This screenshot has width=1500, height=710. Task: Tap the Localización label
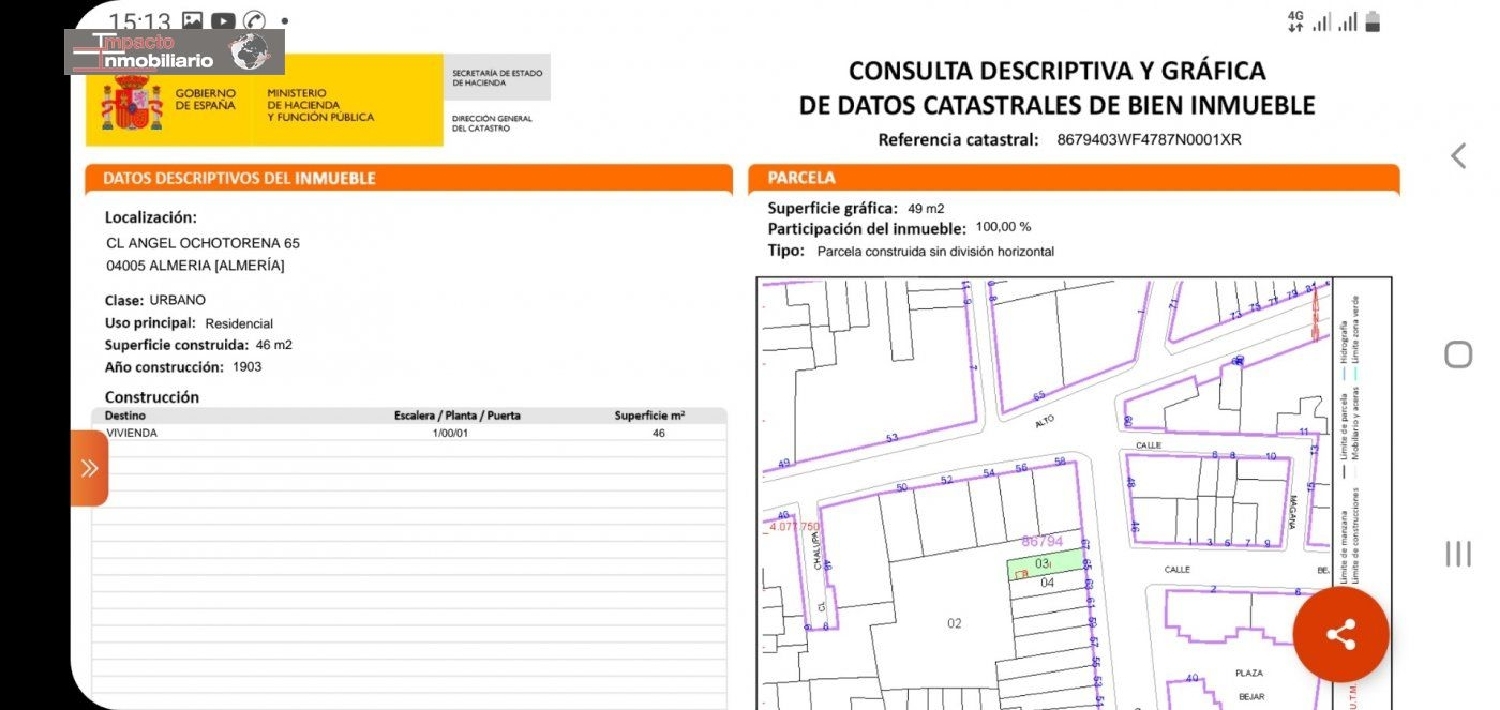click(151, 217)
